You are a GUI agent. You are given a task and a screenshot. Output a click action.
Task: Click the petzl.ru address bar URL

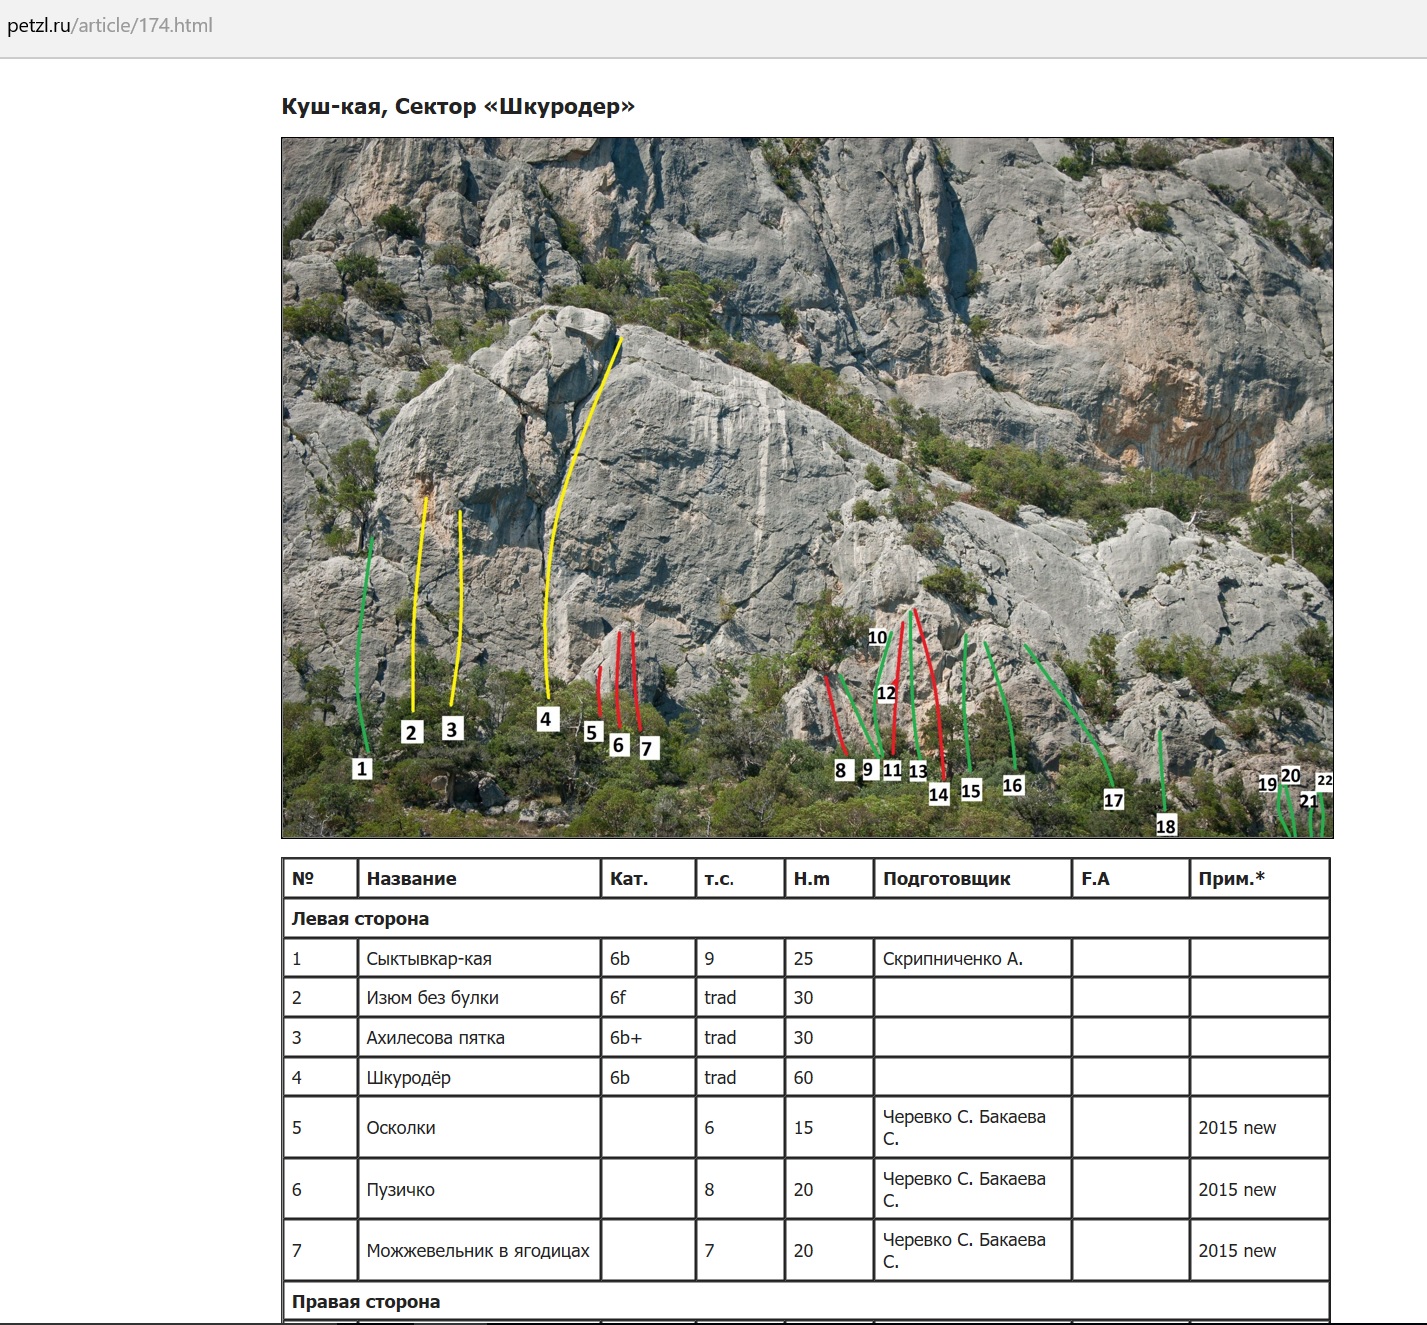[x=110, y=26]
